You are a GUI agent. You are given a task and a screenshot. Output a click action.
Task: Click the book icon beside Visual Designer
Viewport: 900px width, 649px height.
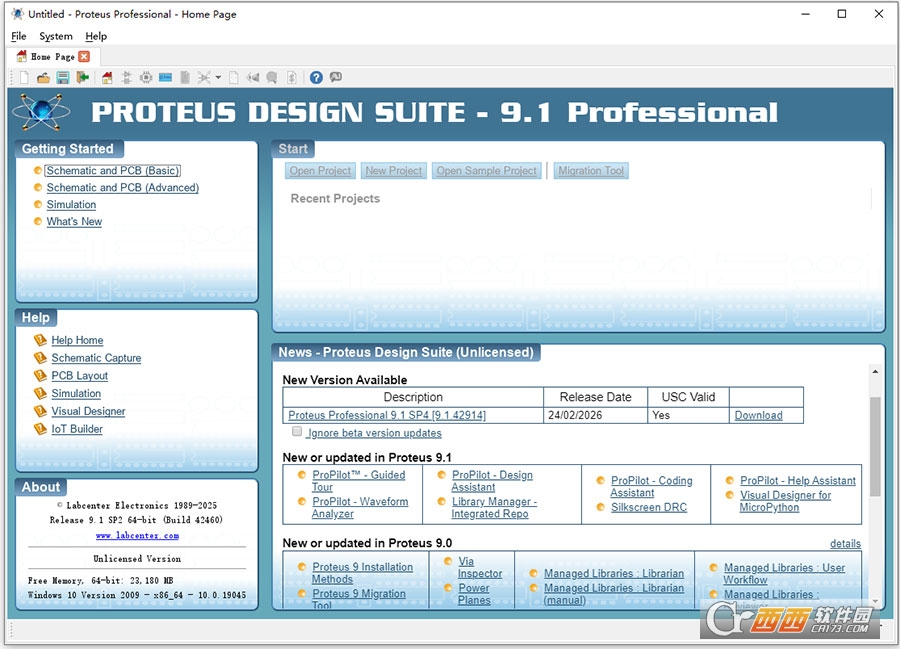click(x=40, y=411)
